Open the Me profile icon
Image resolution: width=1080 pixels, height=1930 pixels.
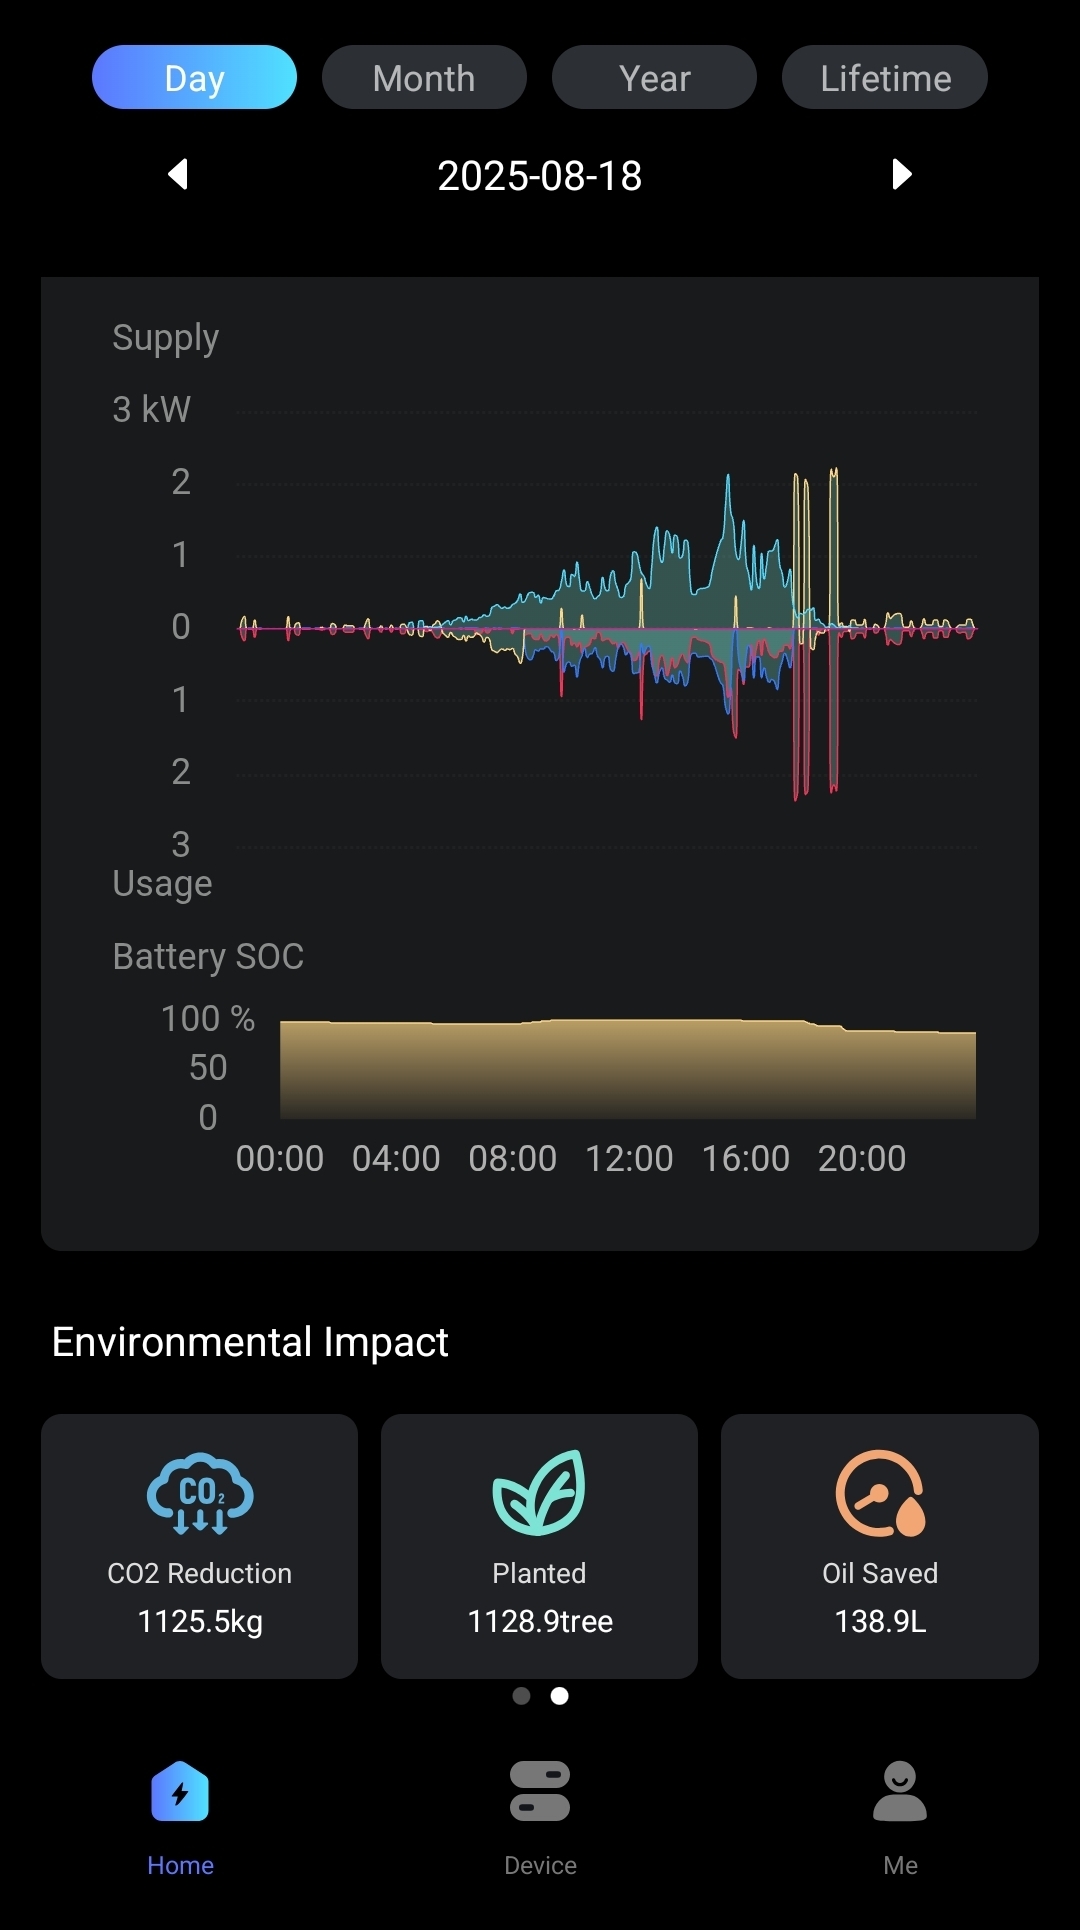[900, 1791]
